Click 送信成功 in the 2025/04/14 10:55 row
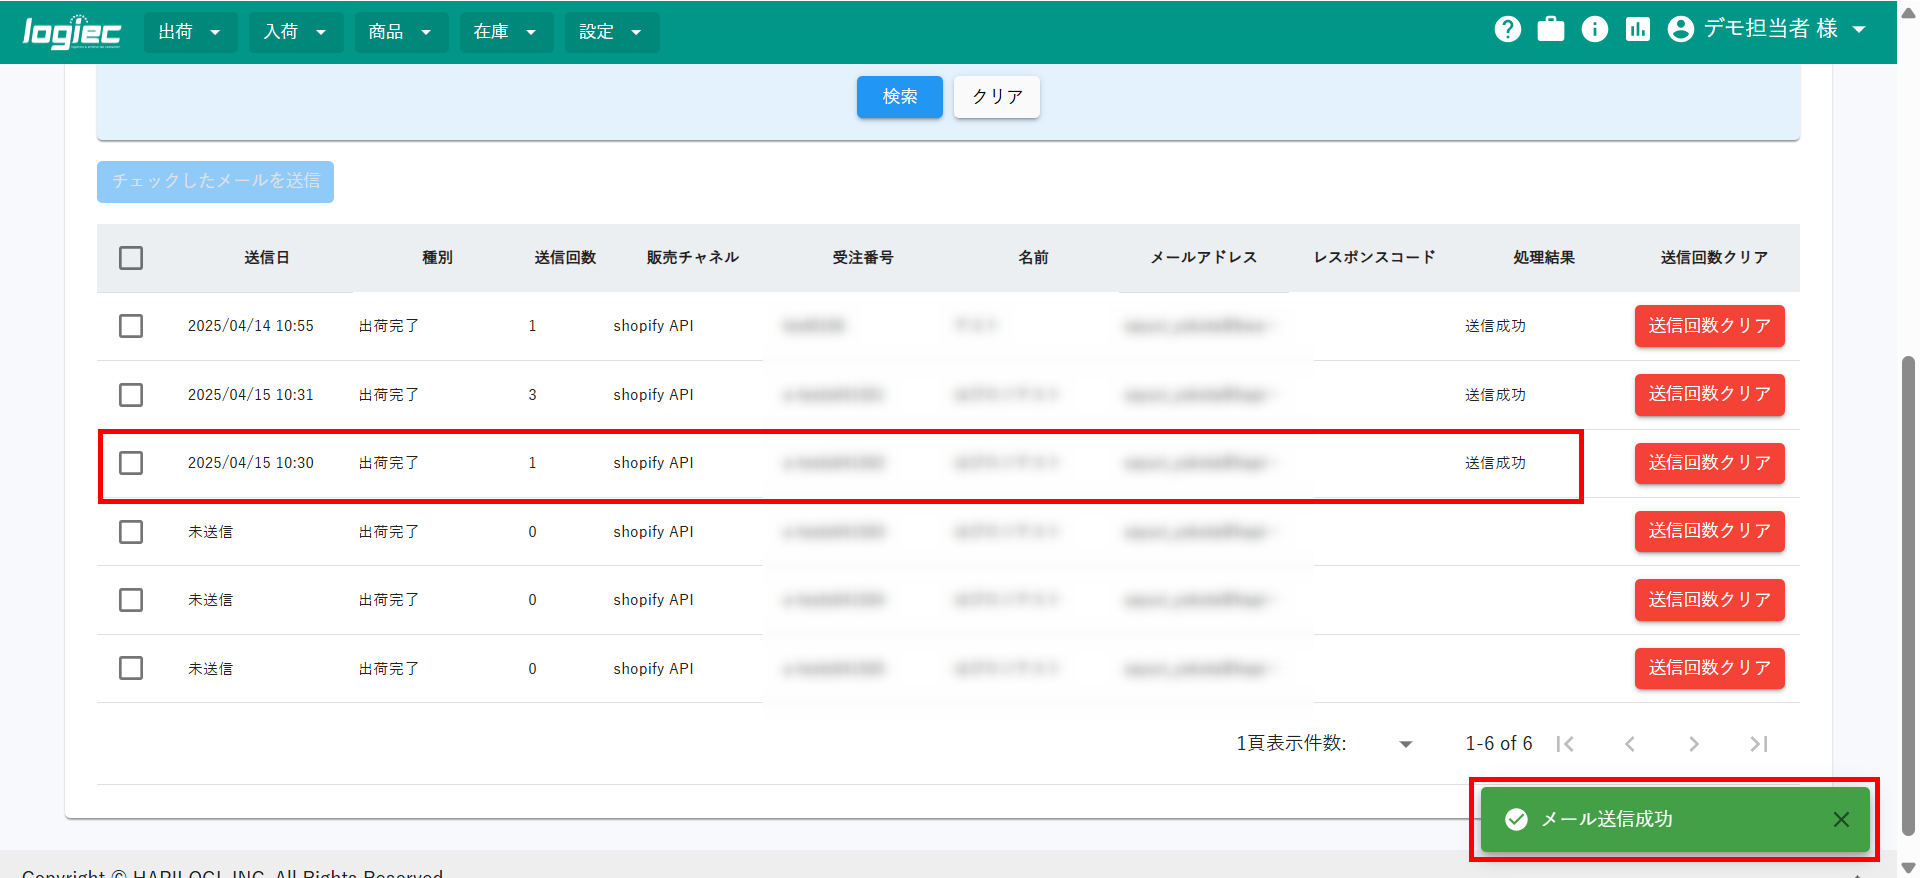Screen dimensions: 1920x878 1495,326
